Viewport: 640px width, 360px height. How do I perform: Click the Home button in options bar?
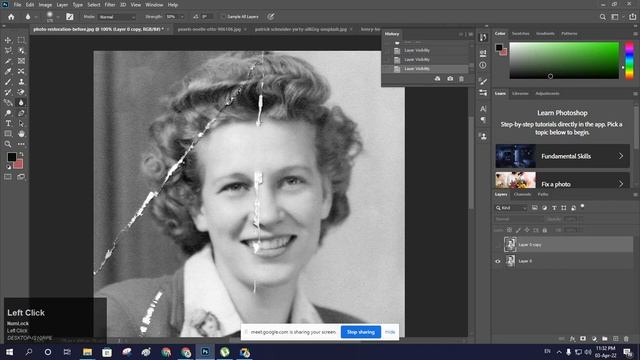pos(11,17)
